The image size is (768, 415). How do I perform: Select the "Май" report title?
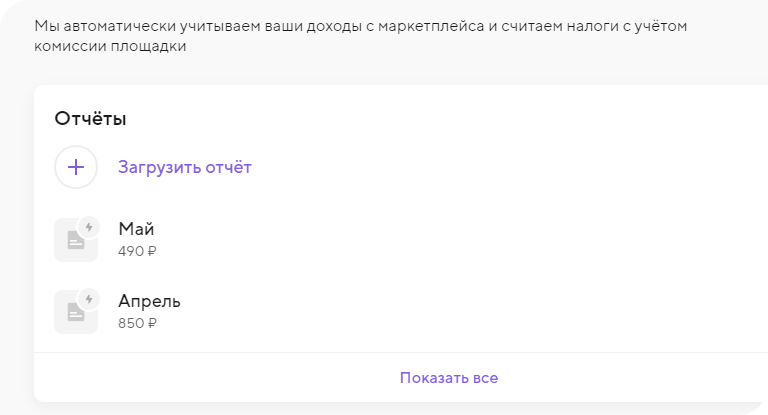[136, 229]
